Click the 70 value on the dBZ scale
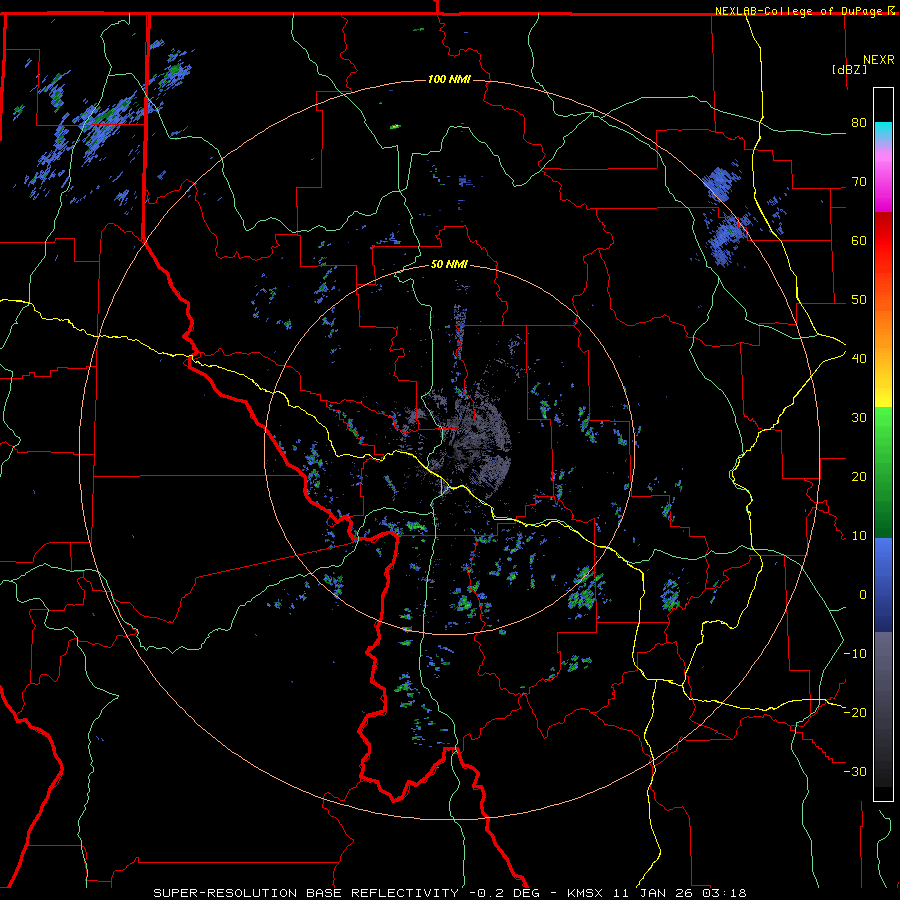900x900 pixels. click(x=859, y=181)
